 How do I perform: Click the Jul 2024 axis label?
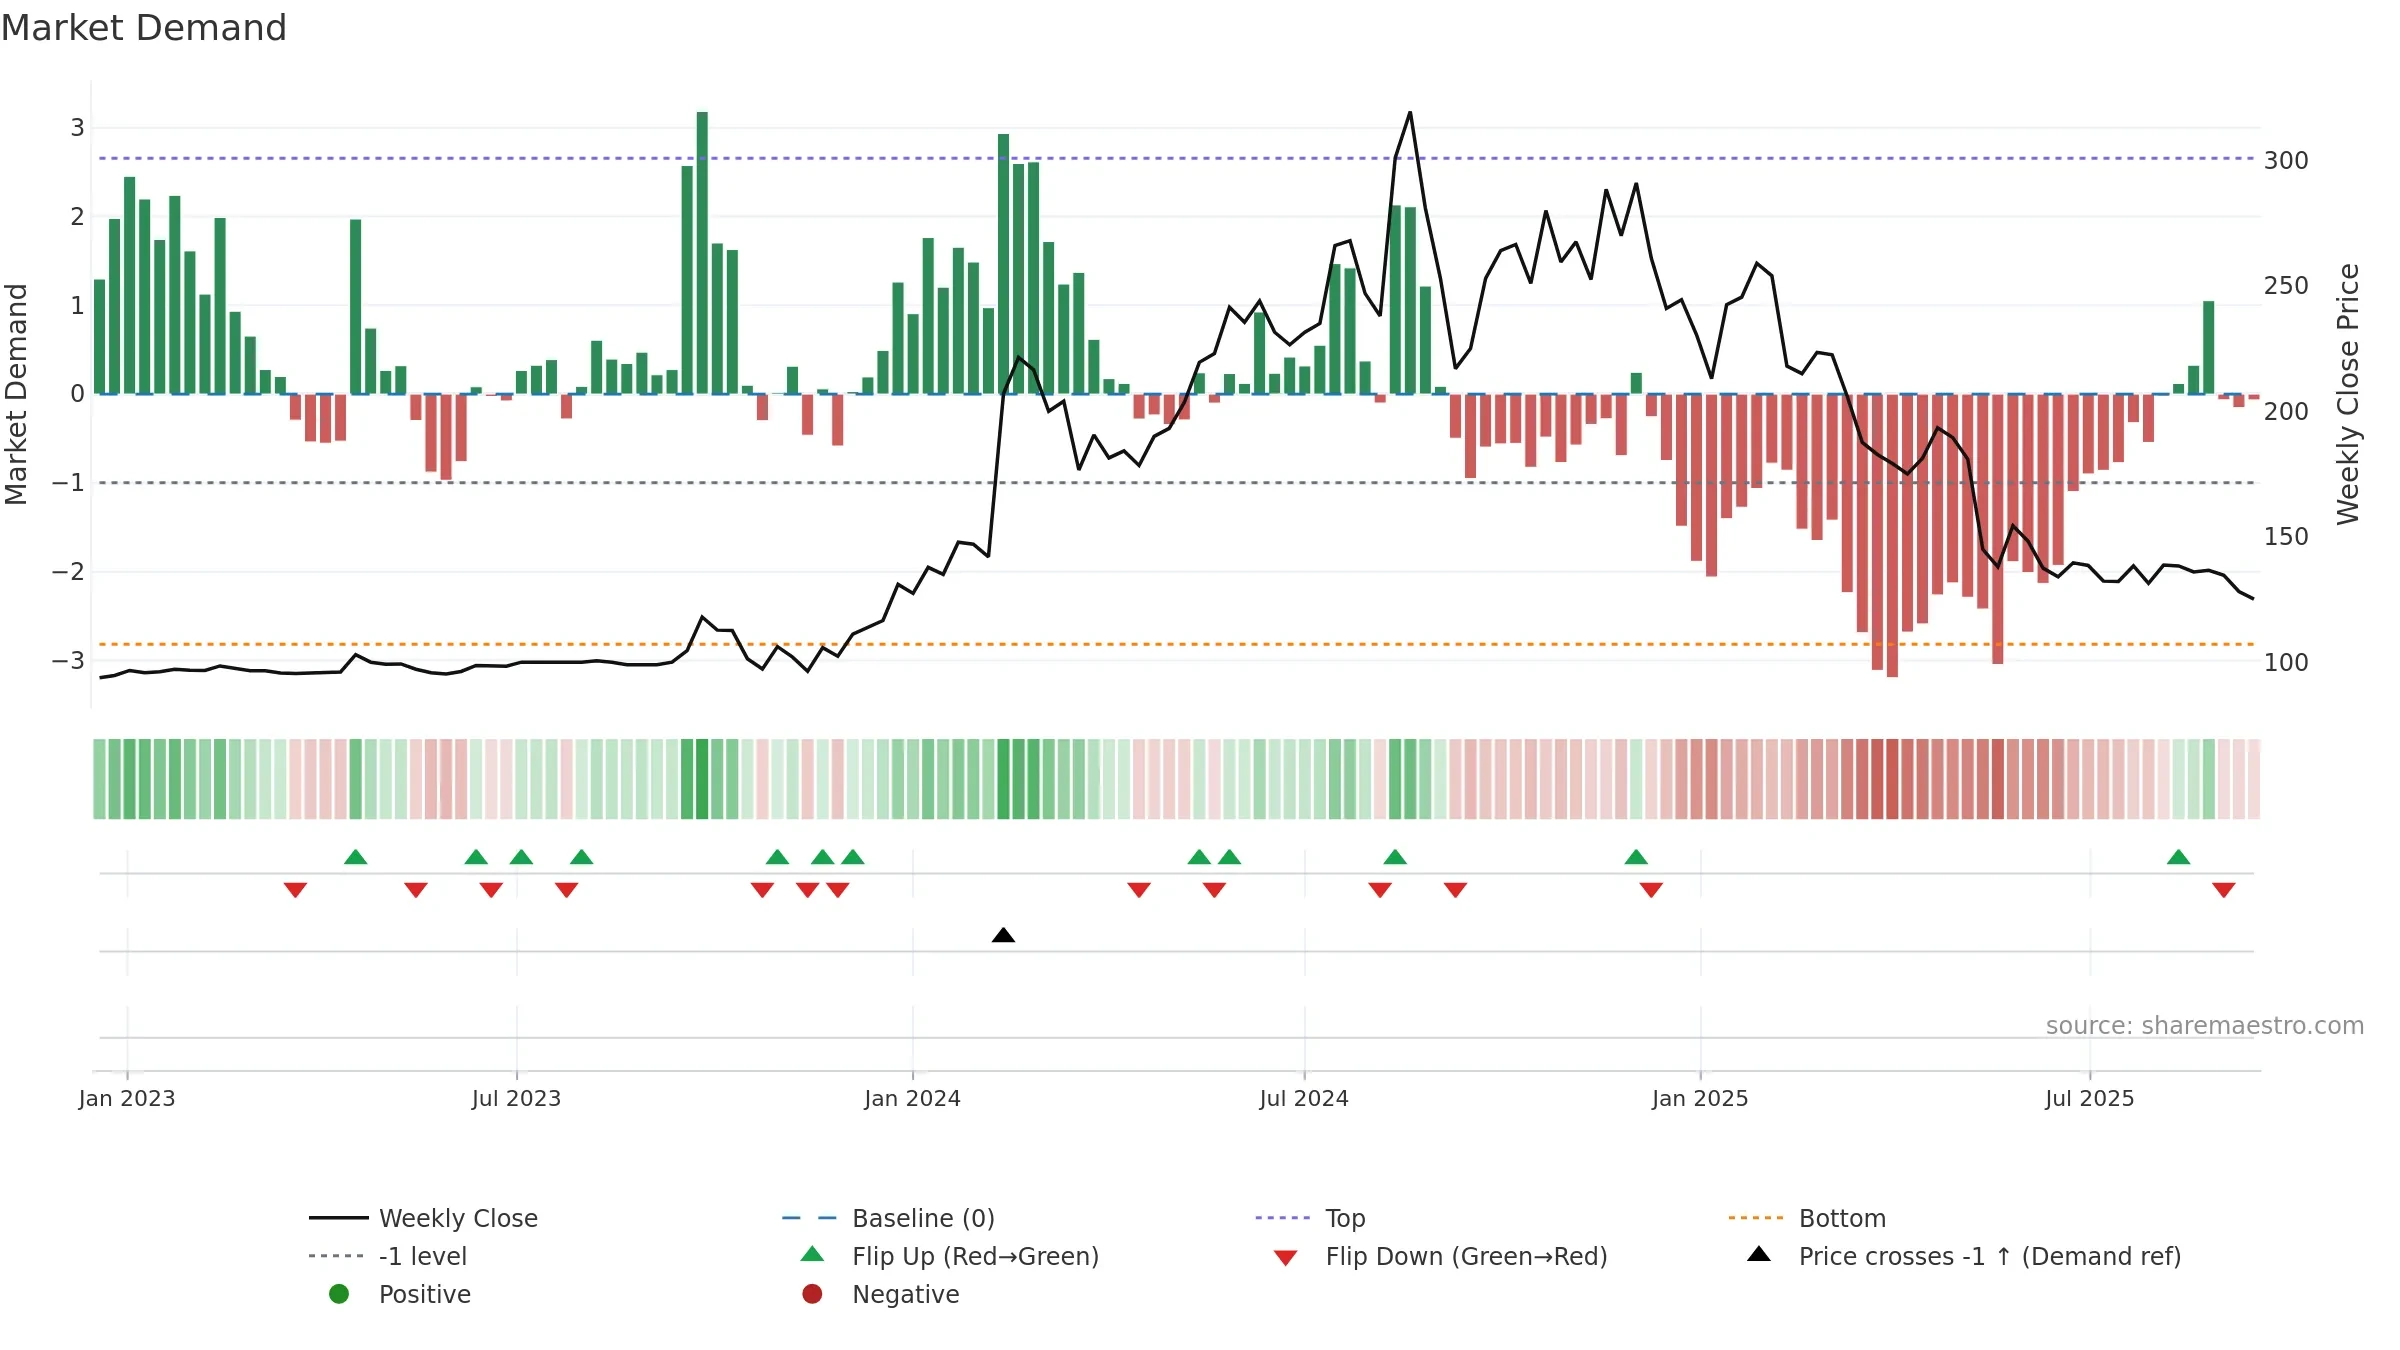1304,1098
